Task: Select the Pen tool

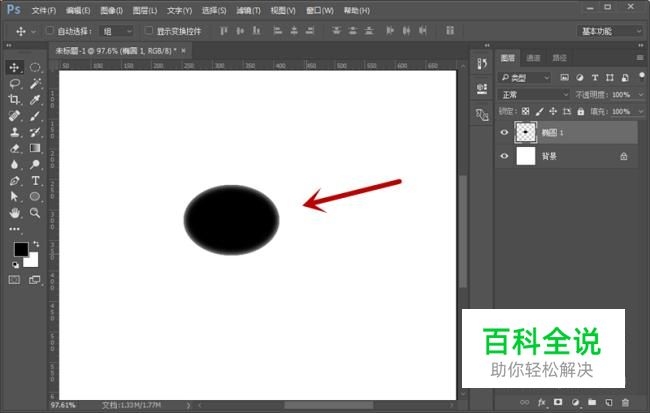Action: pos(15,180)
